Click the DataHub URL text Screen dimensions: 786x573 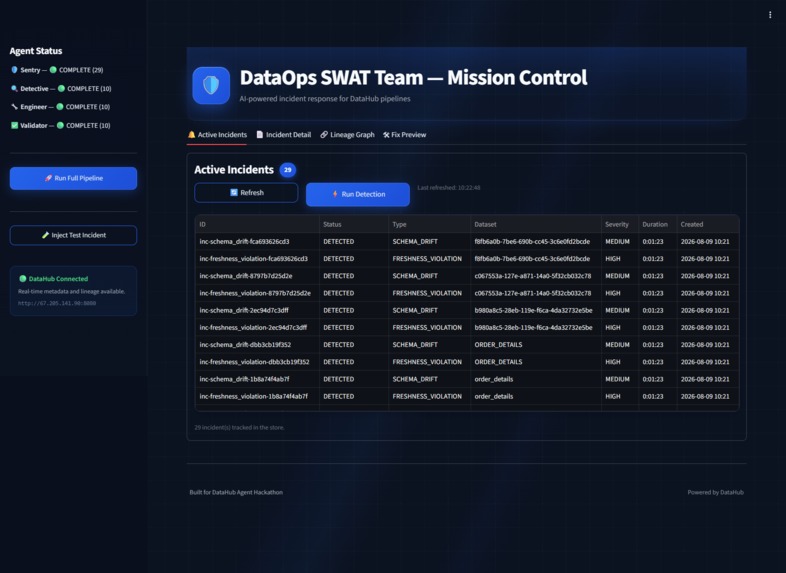(57, 303)
